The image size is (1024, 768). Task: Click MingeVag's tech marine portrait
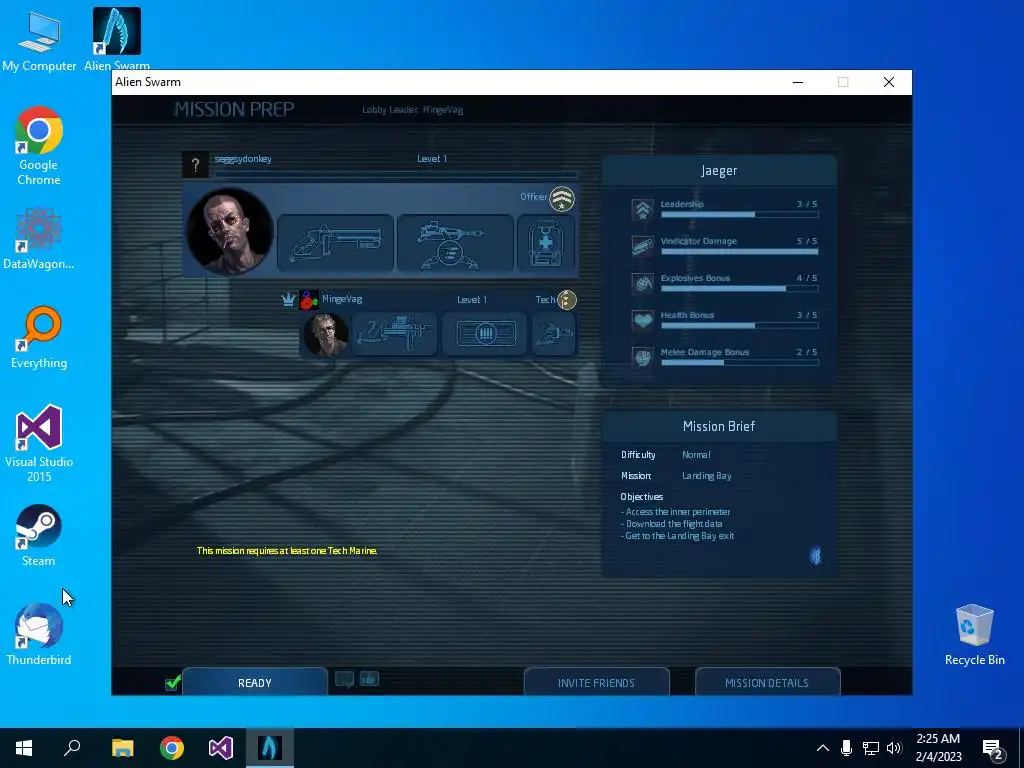tap(325, 334)
